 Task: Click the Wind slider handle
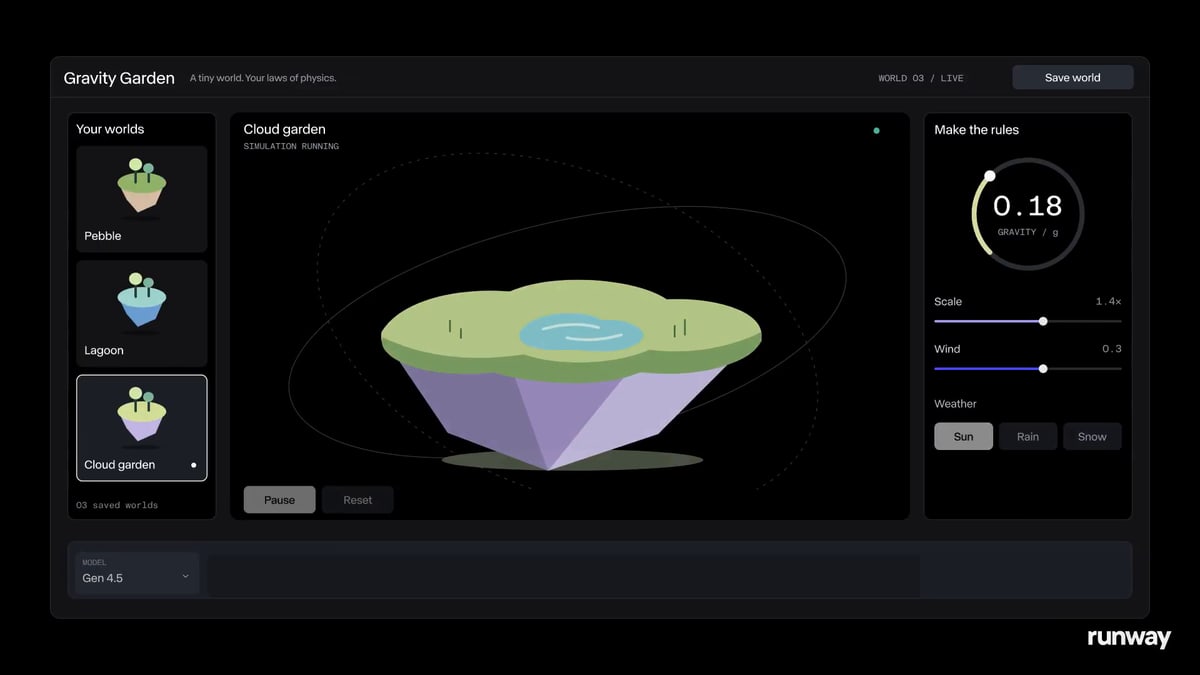1043,368
